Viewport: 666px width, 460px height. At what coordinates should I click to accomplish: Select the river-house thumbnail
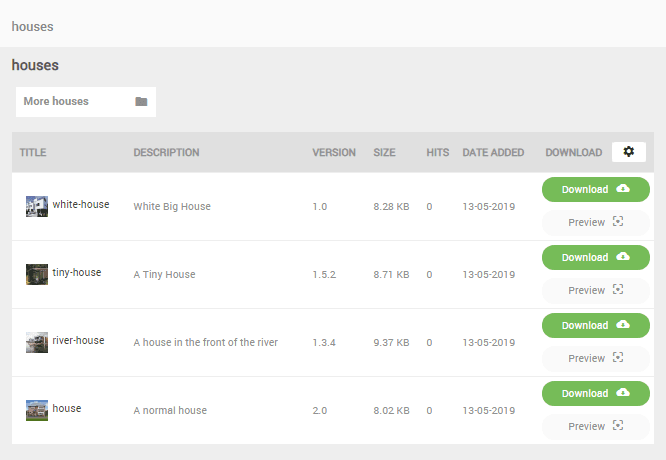[x=37, y=342]
